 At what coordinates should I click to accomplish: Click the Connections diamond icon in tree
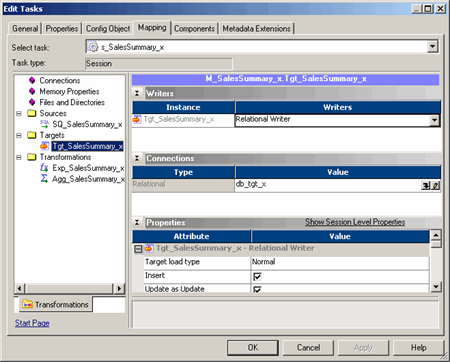click(x=32, y=80)
